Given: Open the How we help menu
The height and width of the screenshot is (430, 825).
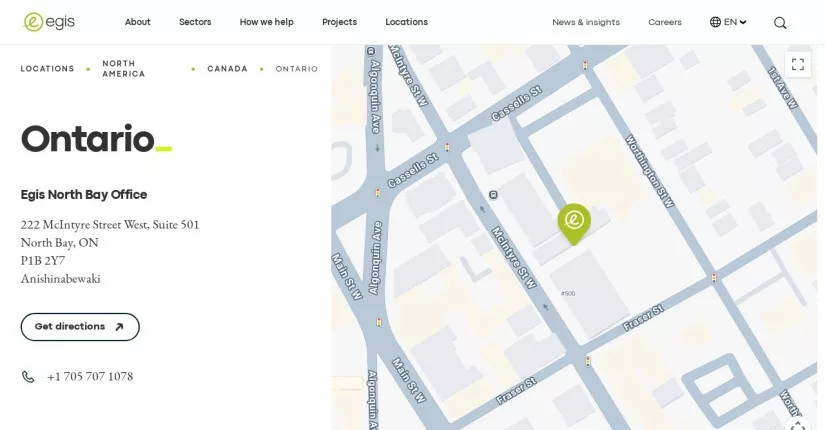Looking at the screenshot, I should tap(266, 22).
